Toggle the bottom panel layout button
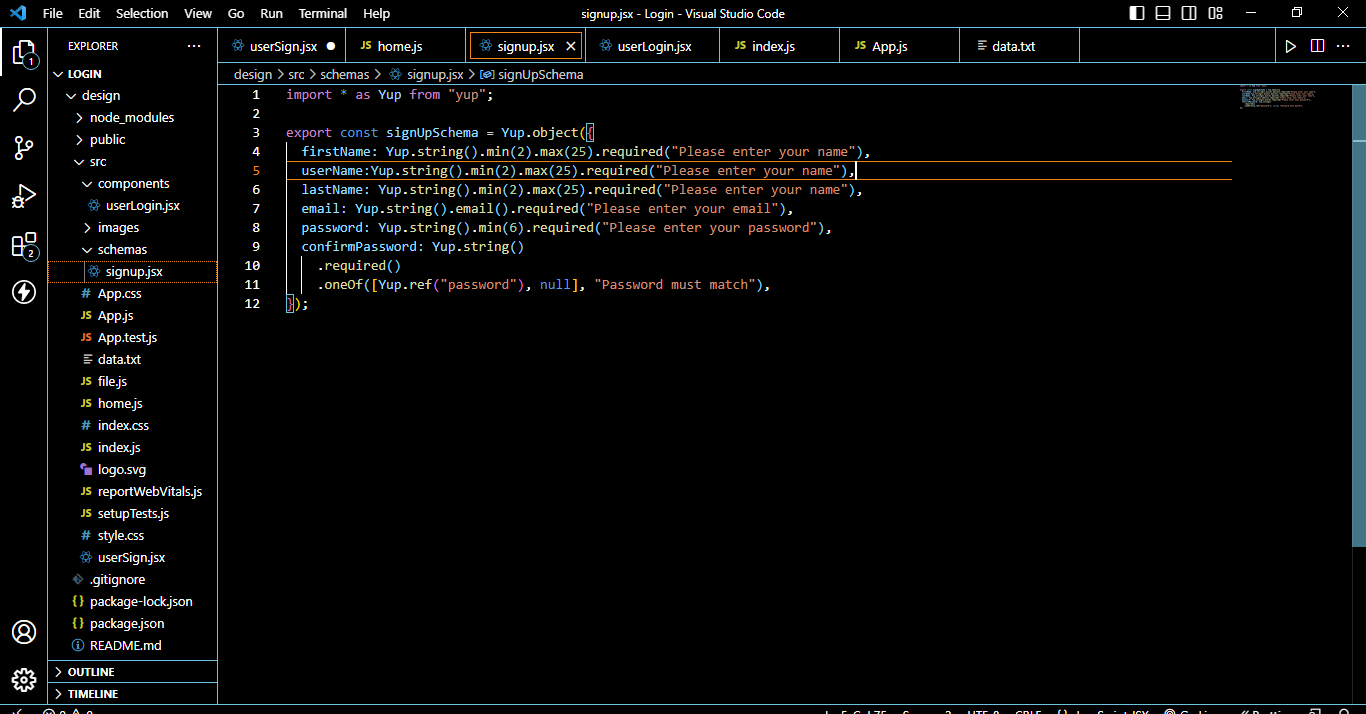 click(x=1163, y=14)
